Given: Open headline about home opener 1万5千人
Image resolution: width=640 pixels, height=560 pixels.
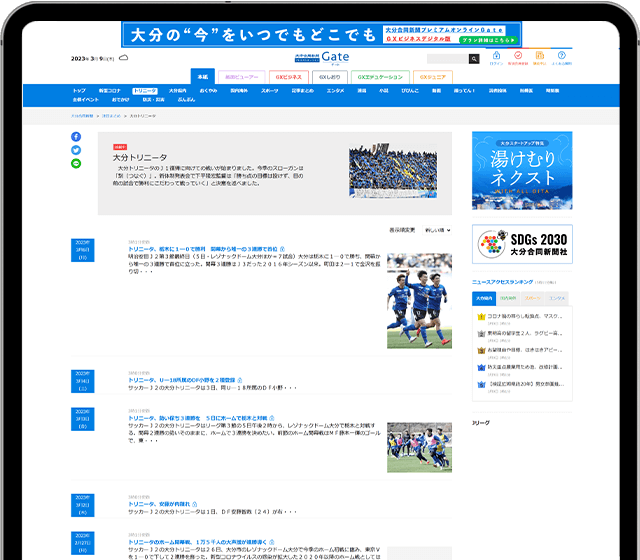Looking at the screenshot, I should coord(198,542).
